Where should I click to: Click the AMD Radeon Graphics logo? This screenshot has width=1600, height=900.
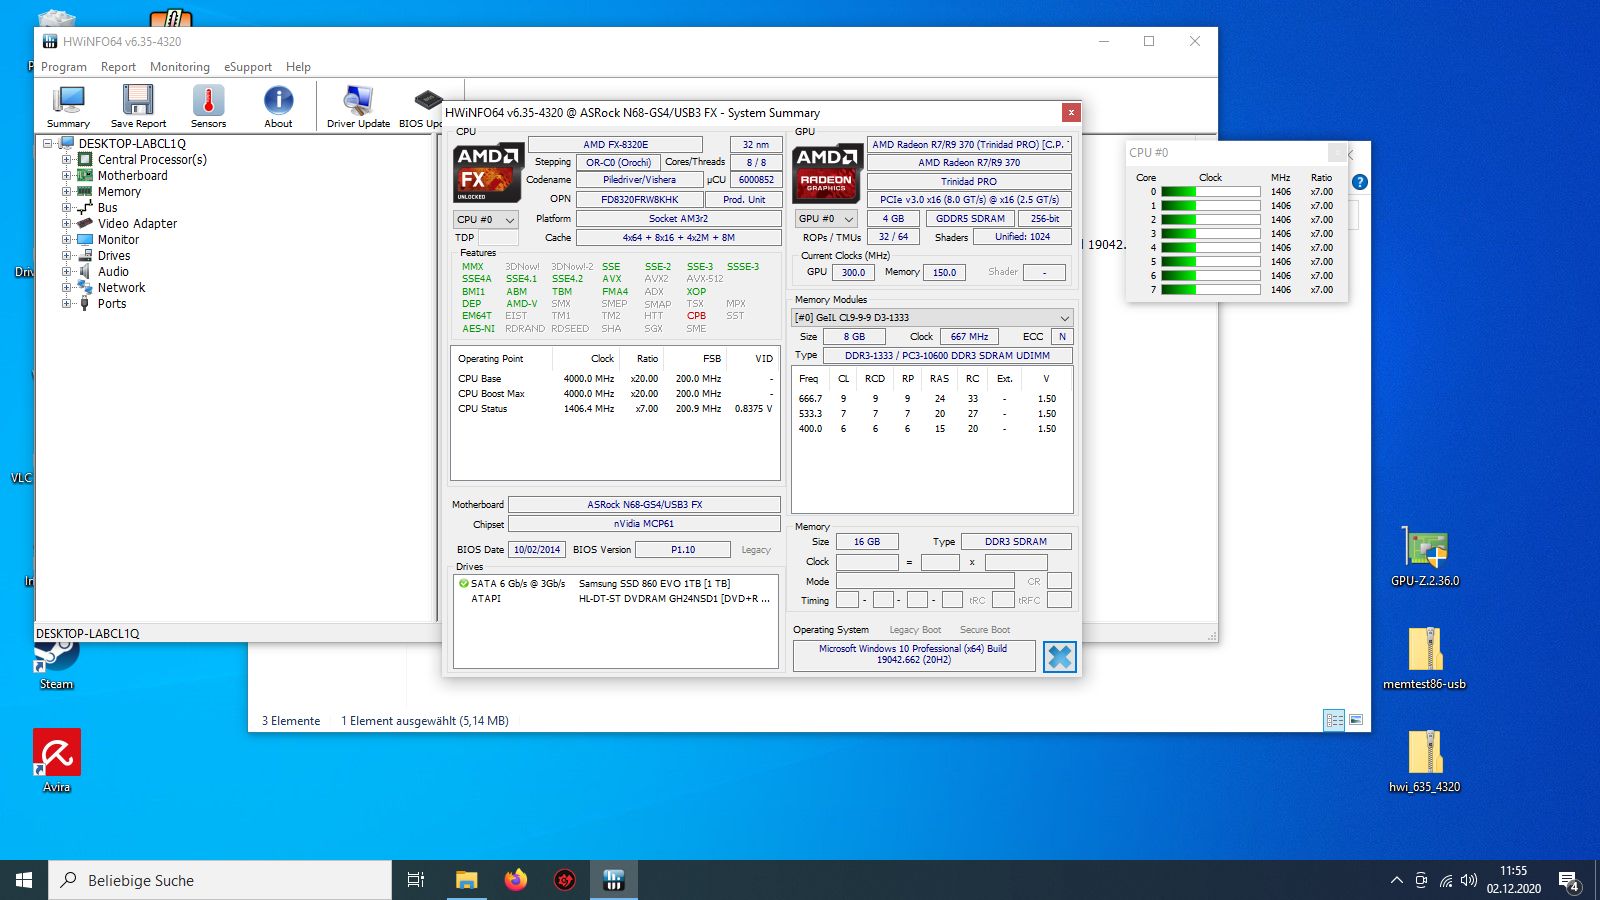point(827,173)
